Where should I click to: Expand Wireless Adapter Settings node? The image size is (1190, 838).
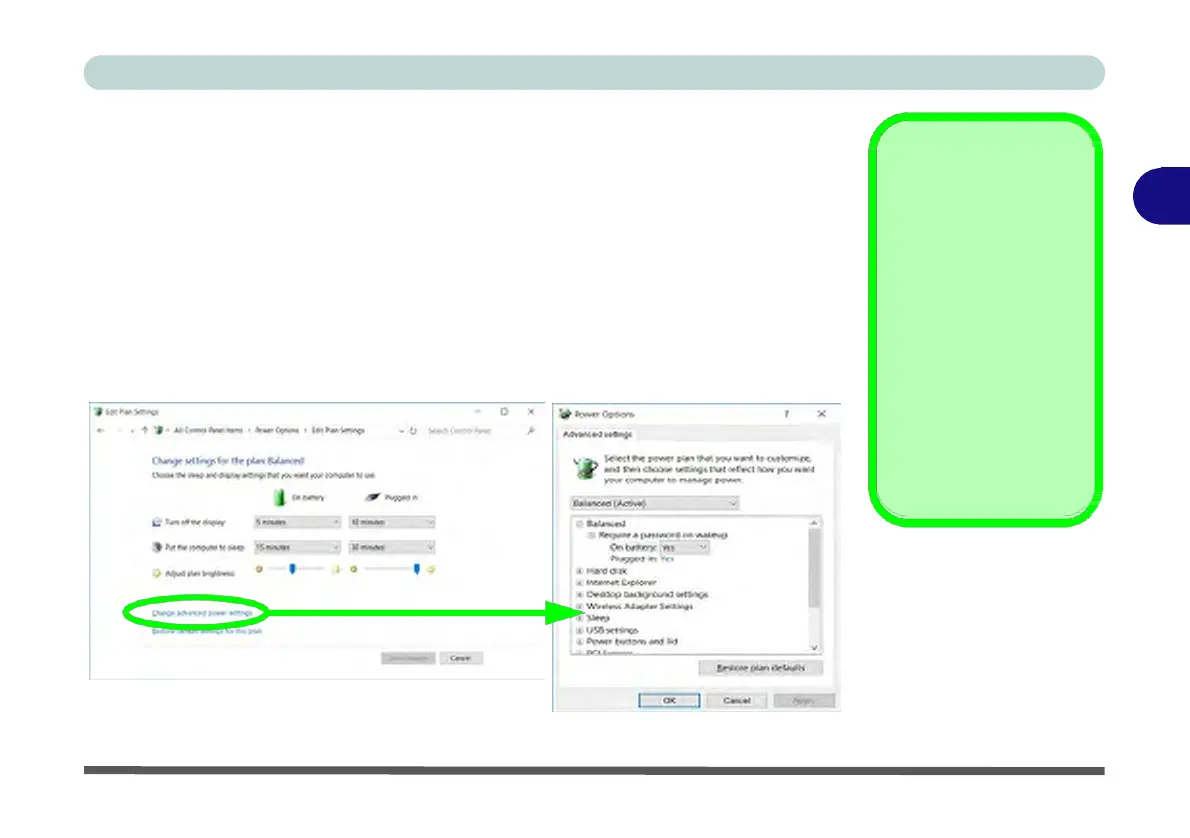coord(579,606)
